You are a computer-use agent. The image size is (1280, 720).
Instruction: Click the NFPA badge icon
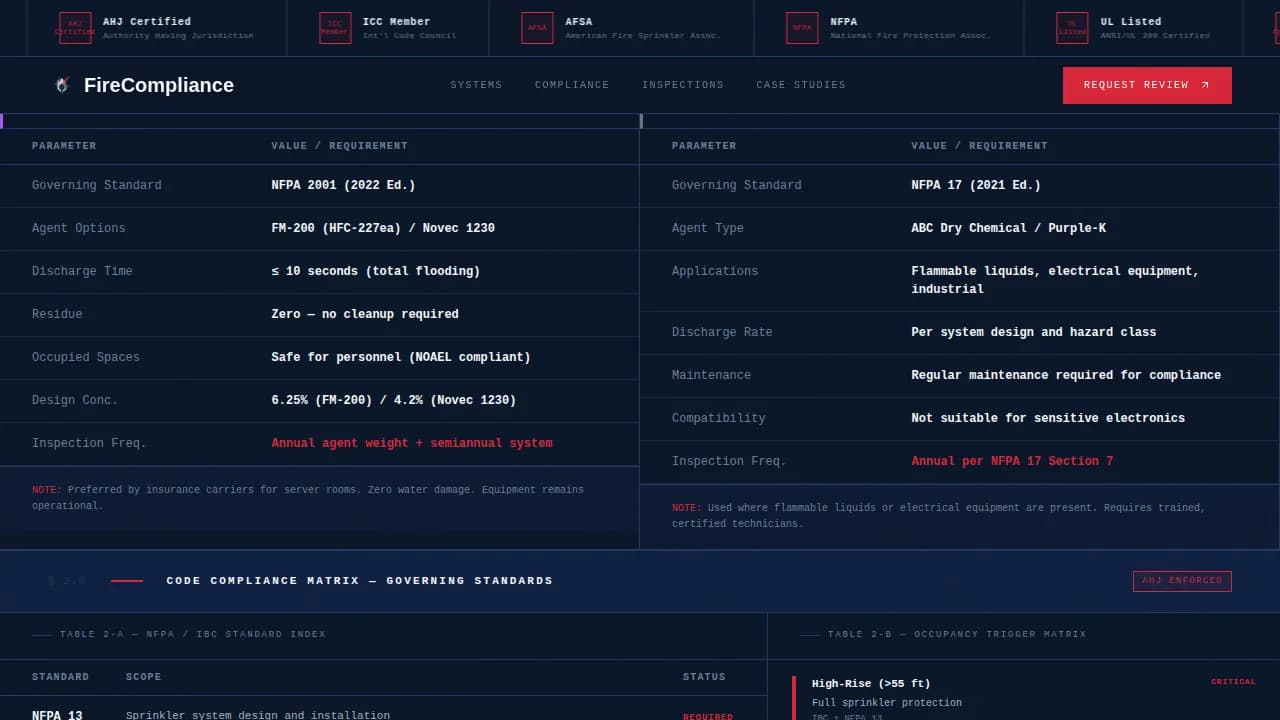point(802,28)
